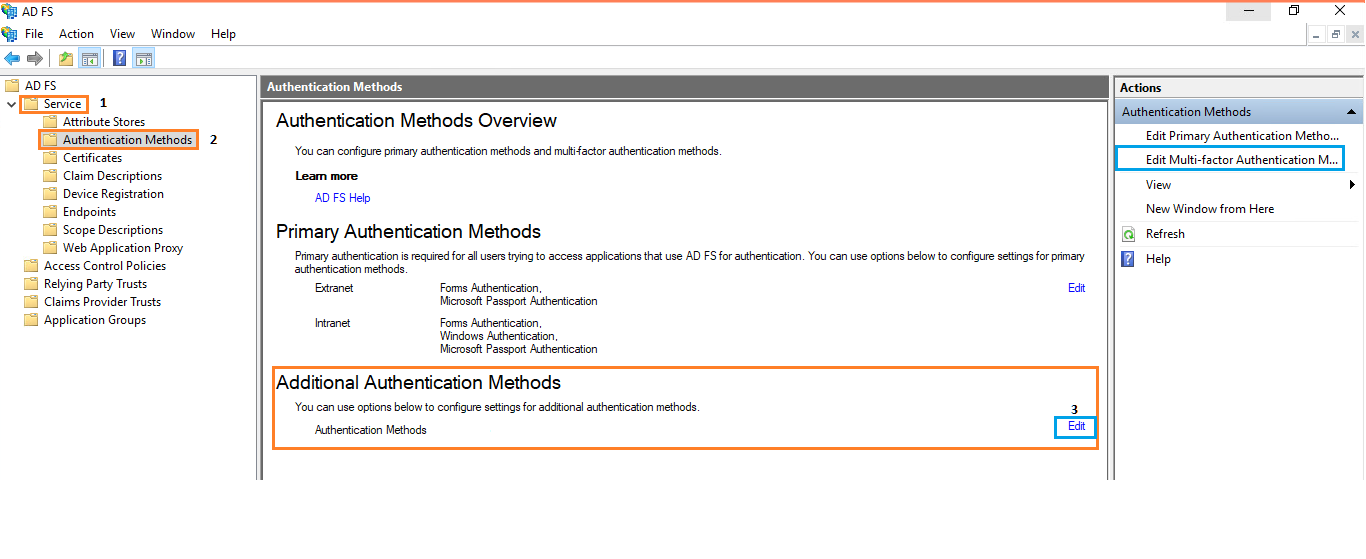Click the Help icon in Actions pane
This screenshot has height=559, width=1366.
click(x=1129, y=259)
